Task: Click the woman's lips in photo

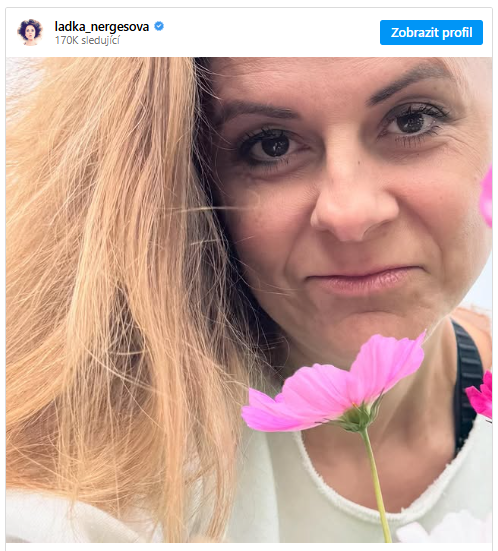Action: pos(362,281)
